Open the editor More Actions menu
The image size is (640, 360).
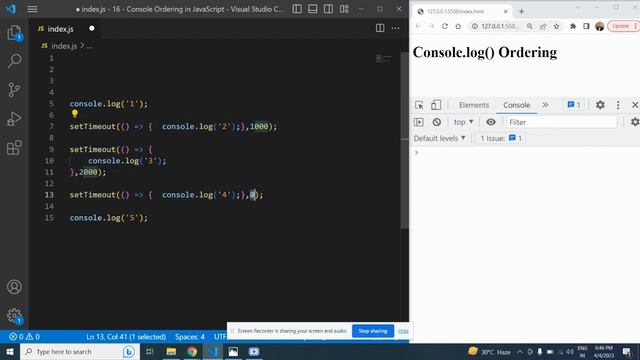pos(396,28)
